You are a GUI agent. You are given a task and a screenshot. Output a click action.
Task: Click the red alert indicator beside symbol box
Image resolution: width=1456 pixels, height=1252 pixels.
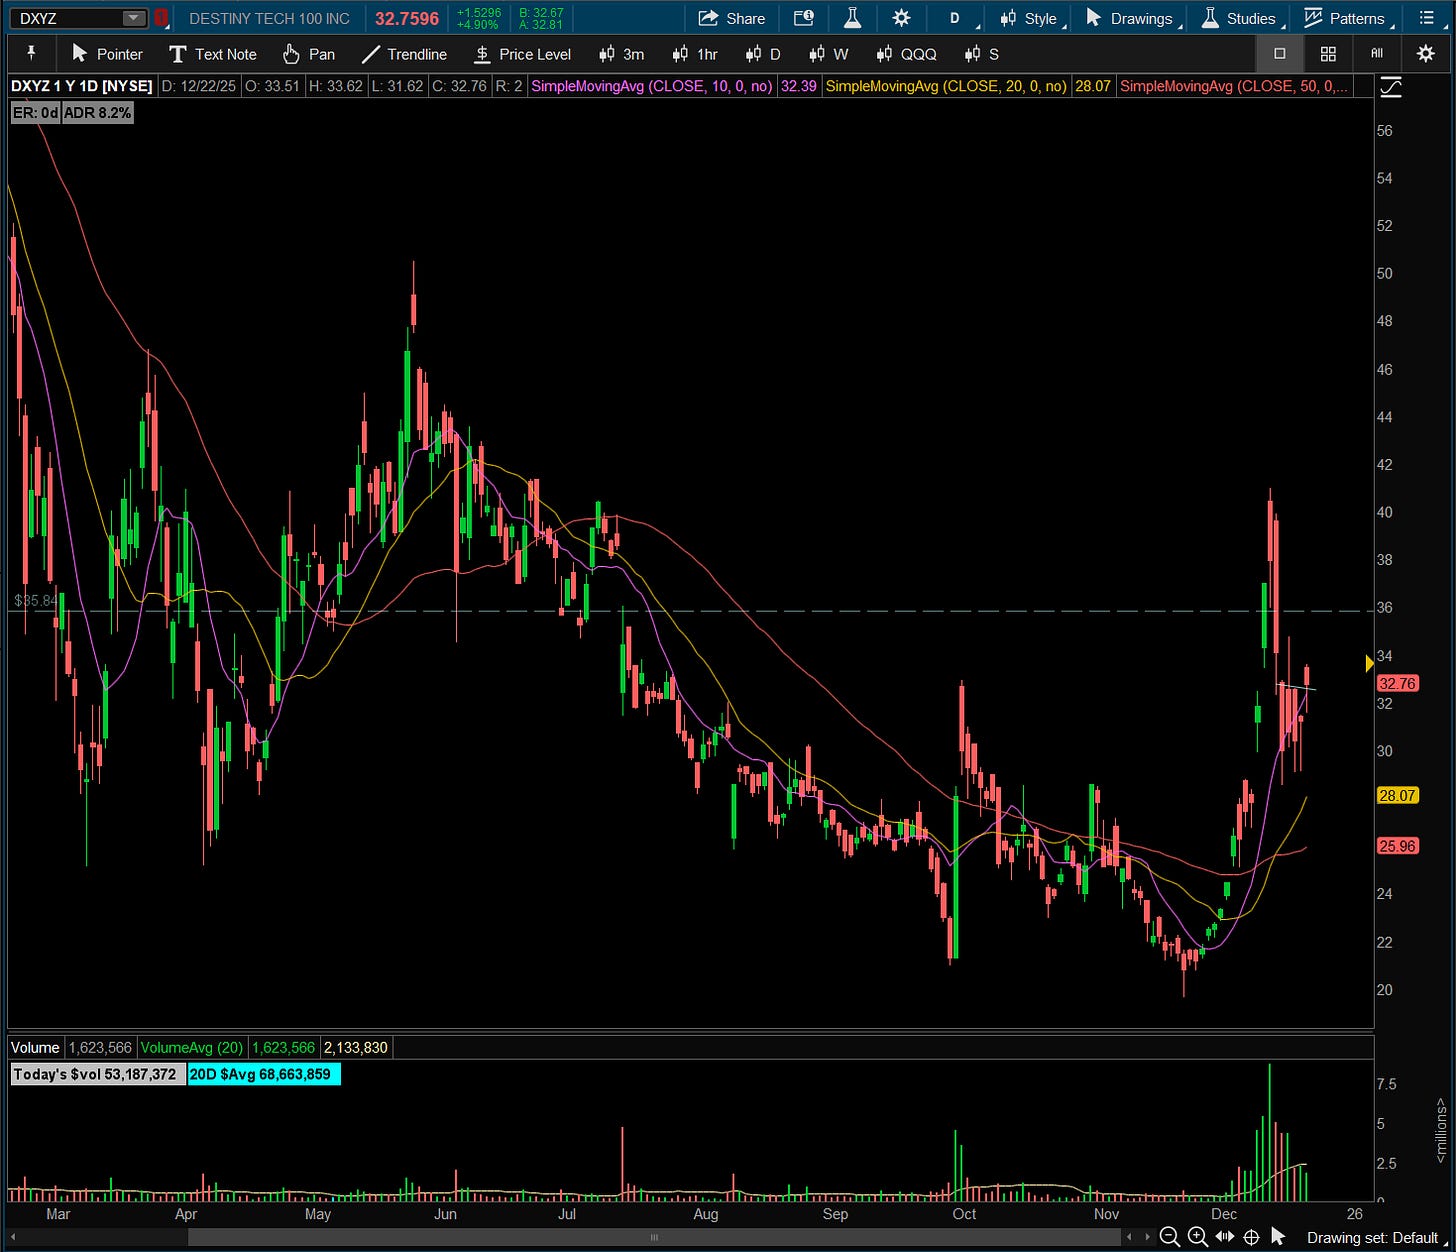(x=161, y=18)
